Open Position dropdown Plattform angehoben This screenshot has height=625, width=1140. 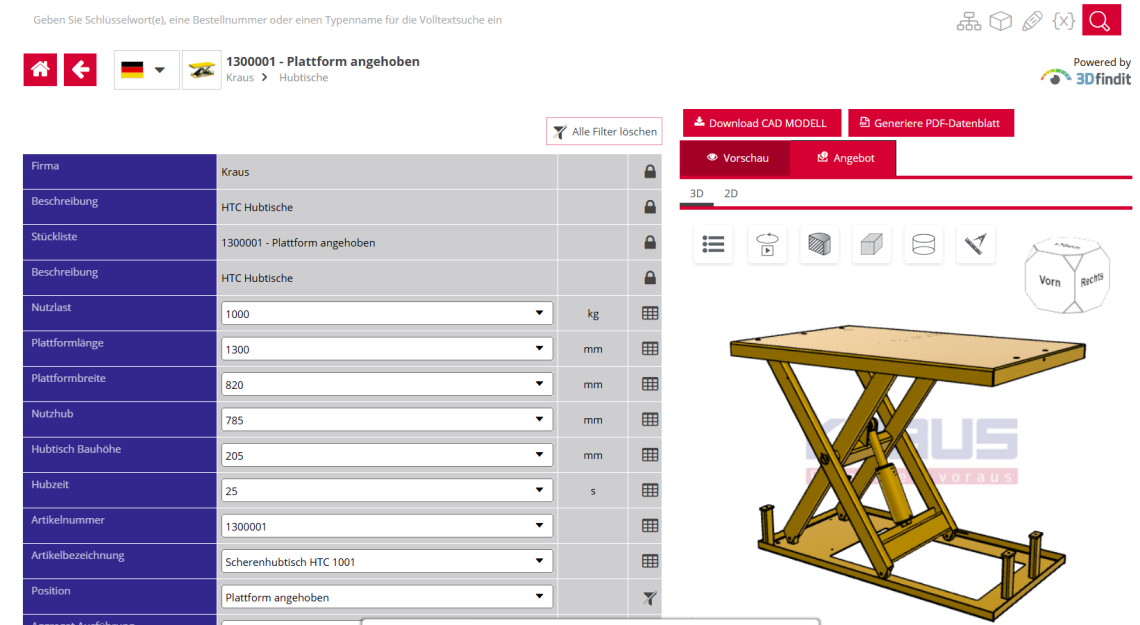[387, 597]
